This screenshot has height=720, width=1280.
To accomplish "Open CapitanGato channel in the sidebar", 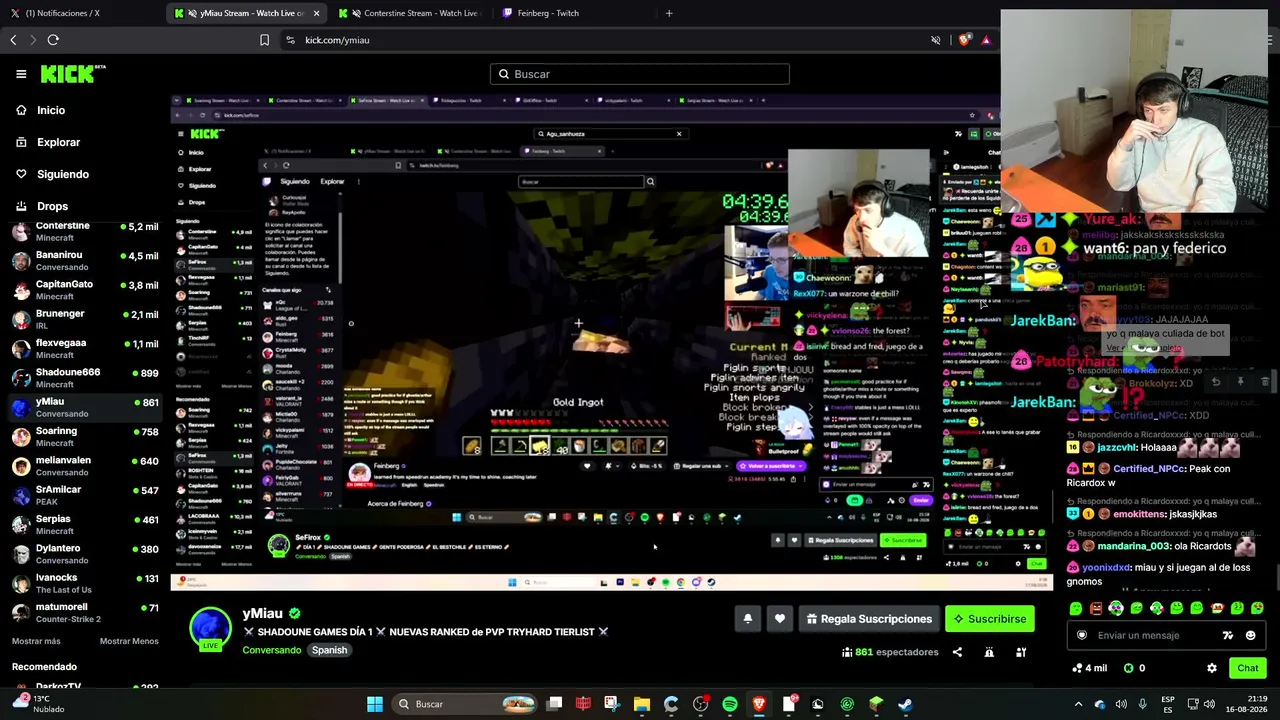I will coord(85,290).
